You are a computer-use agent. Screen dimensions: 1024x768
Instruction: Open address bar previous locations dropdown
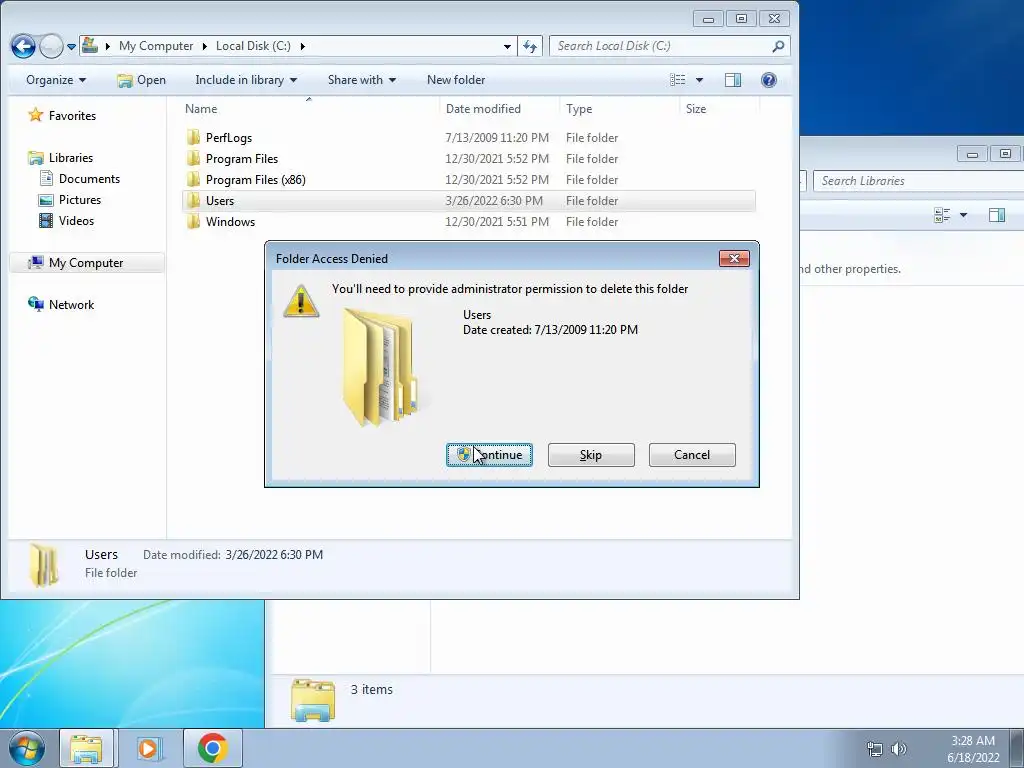point(507,46)
